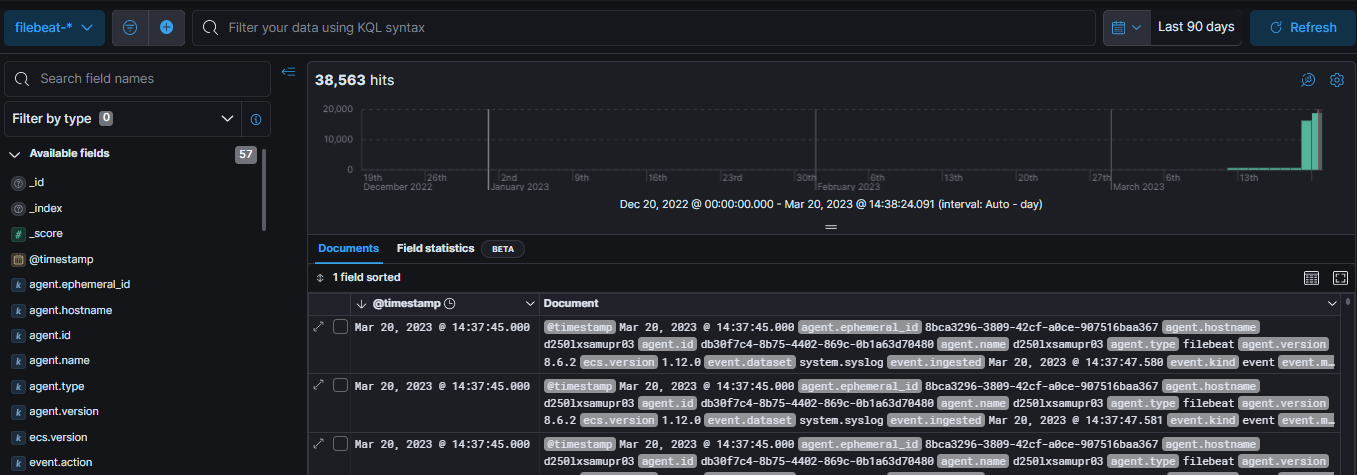Click the add filter plus icon

pos(167,28)
